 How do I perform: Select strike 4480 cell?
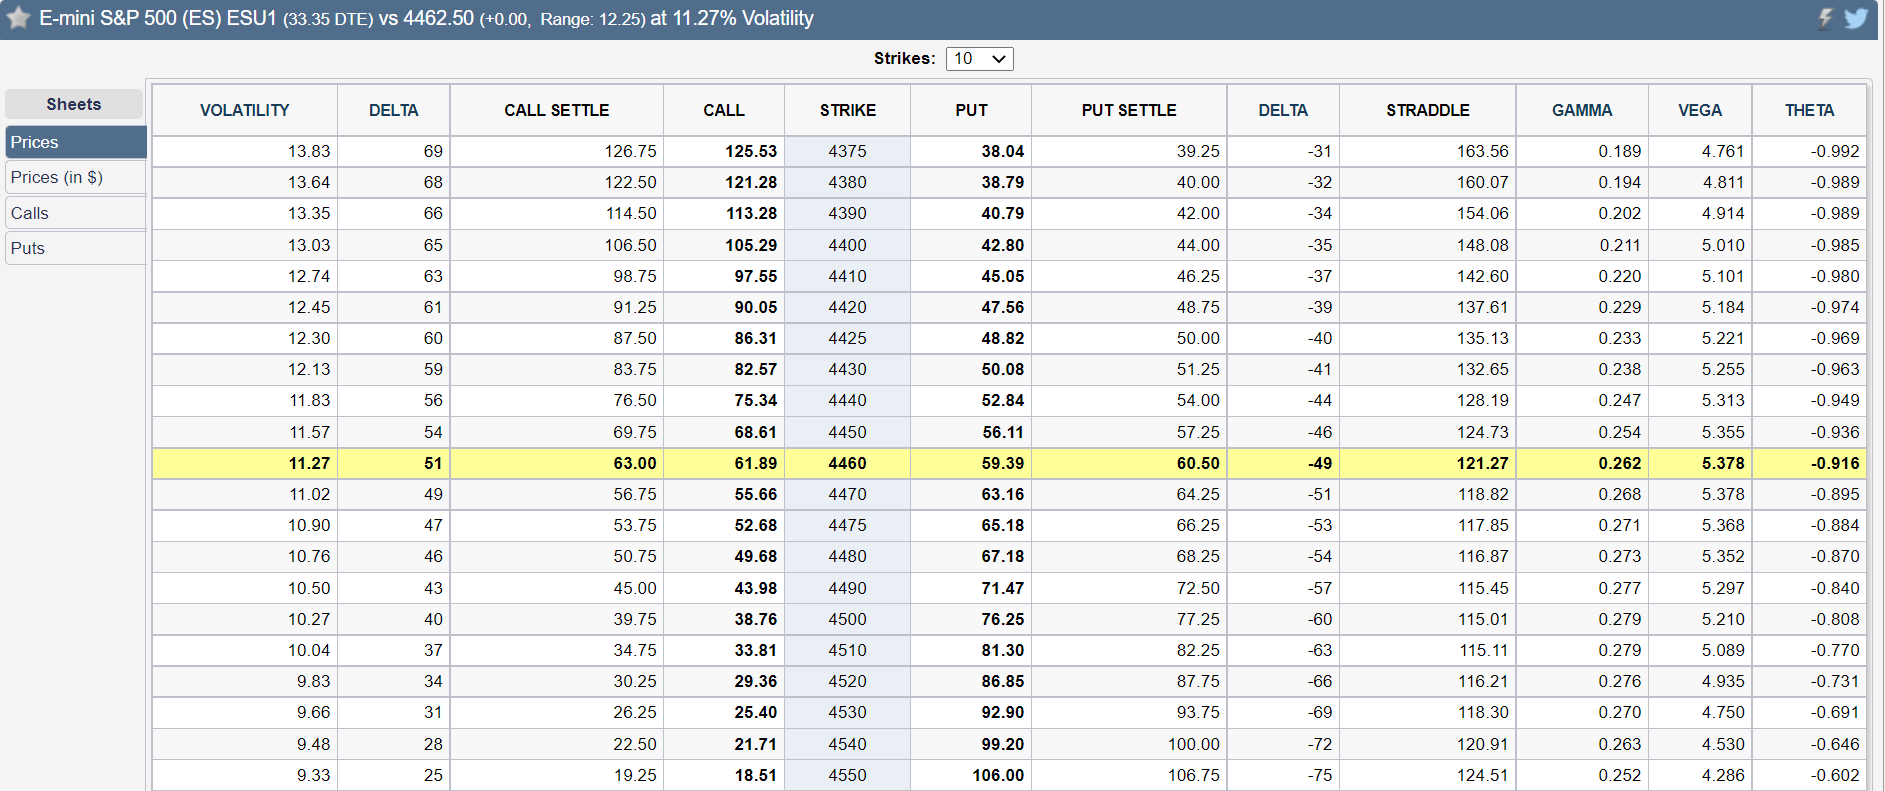coord(848,556)
